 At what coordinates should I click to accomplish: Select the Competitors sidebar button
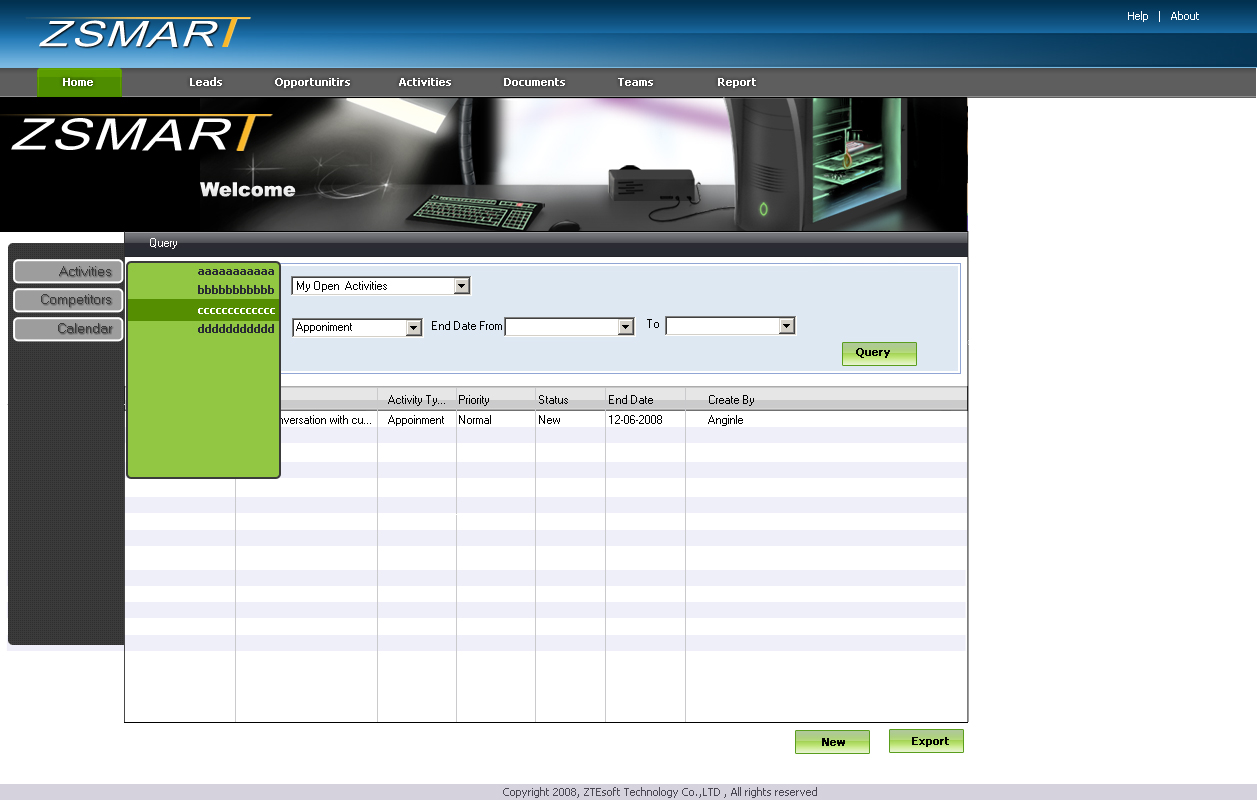click(68, 300)
